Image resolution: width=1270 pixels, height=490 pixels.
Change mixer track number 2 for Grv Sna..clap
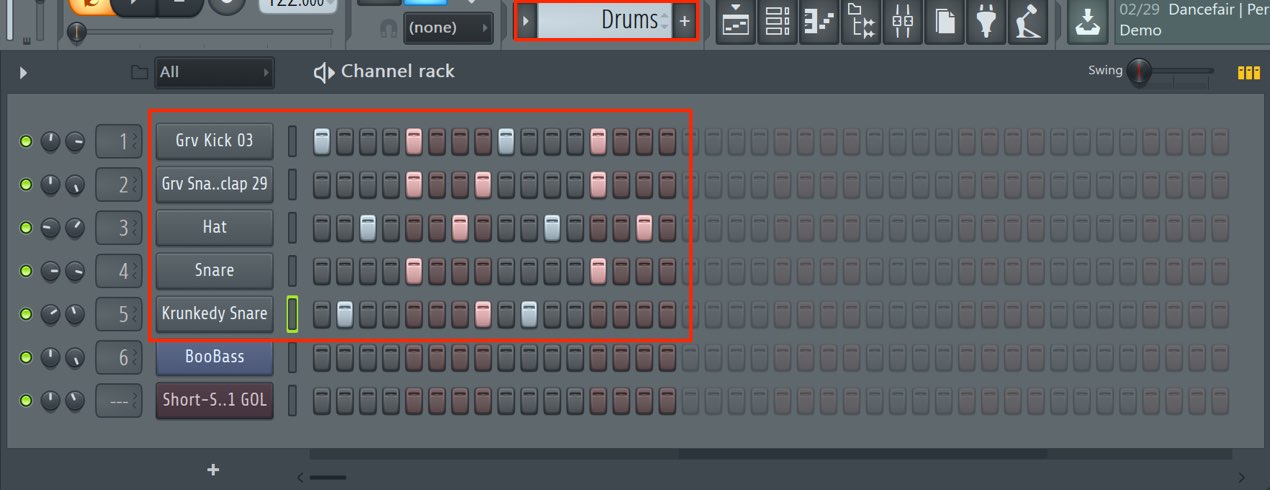119,184
